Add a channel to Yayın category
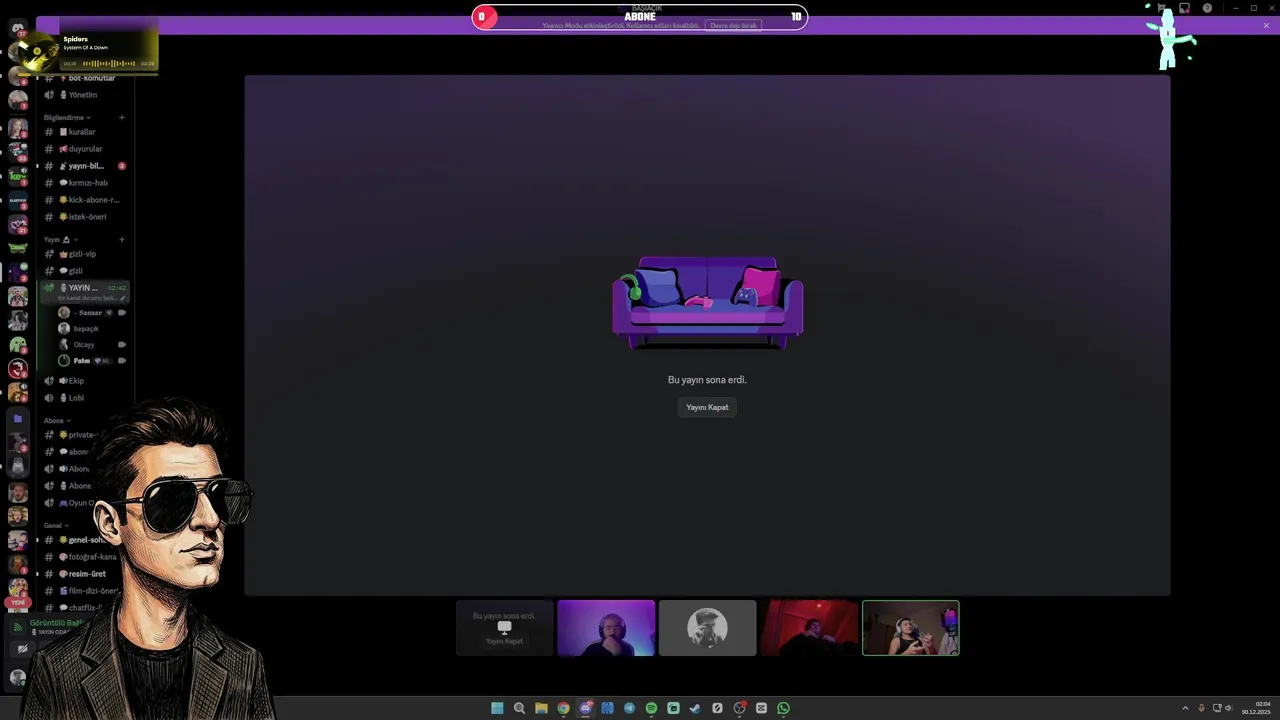Viewport: 1280px width, 720px height. (122, 240)
